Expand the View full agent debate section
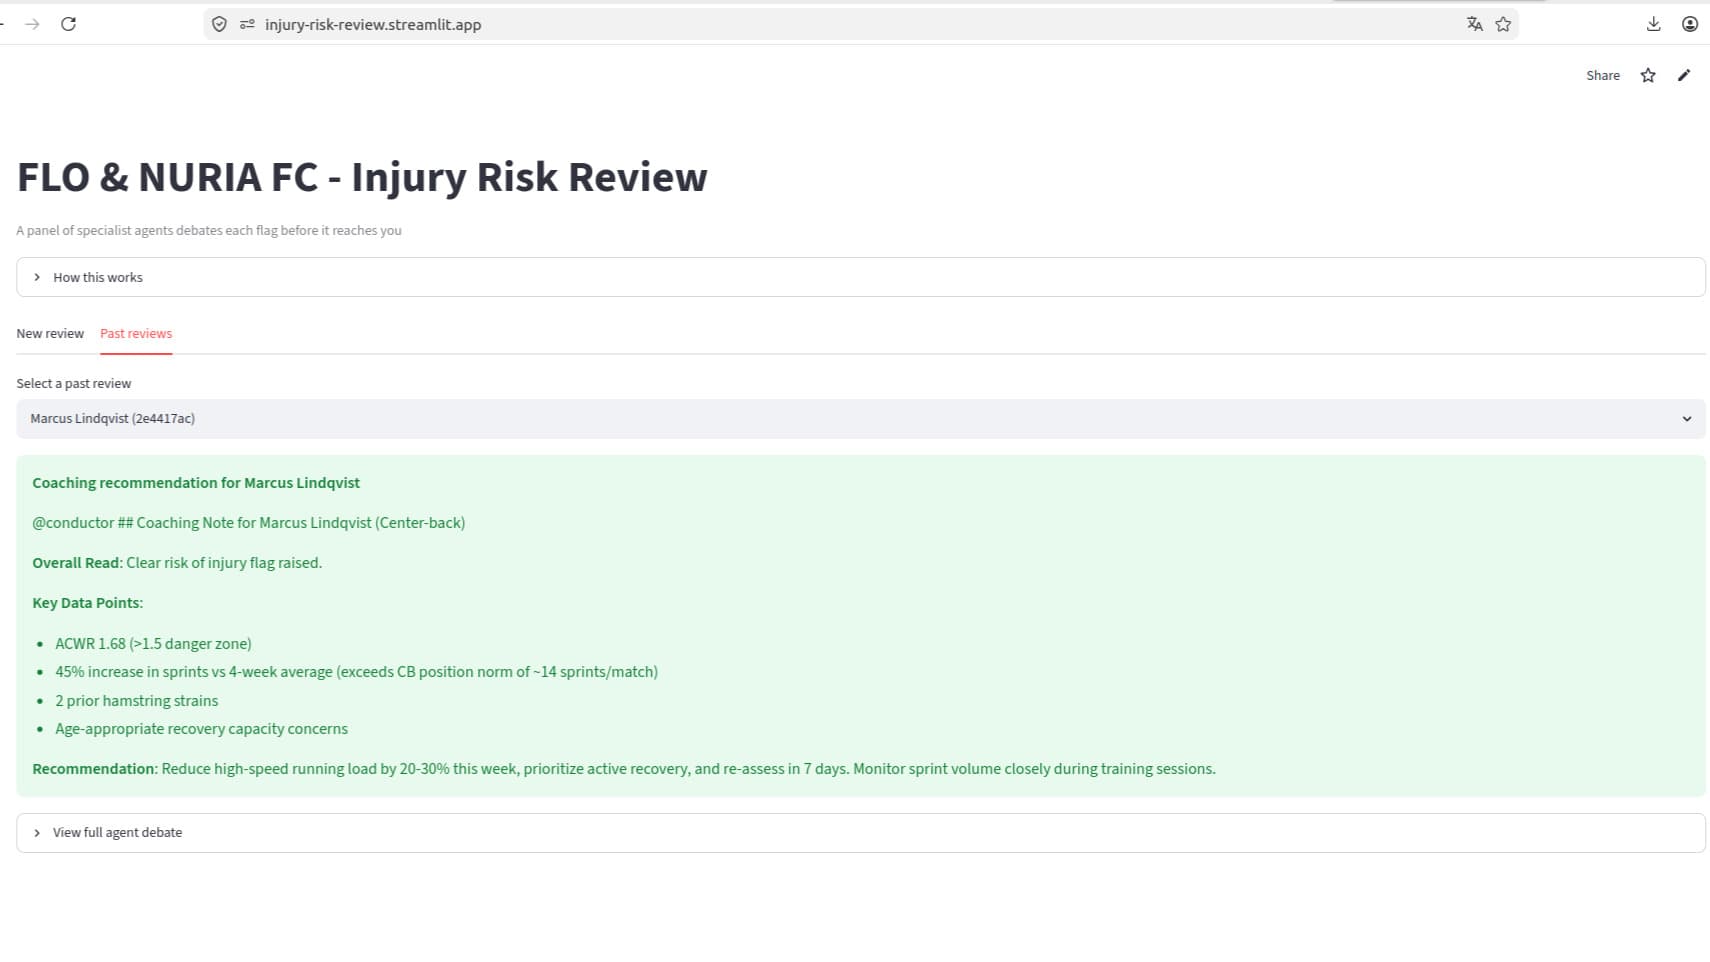Screen dimensions: 1710x962 click(x=861, y=832)
